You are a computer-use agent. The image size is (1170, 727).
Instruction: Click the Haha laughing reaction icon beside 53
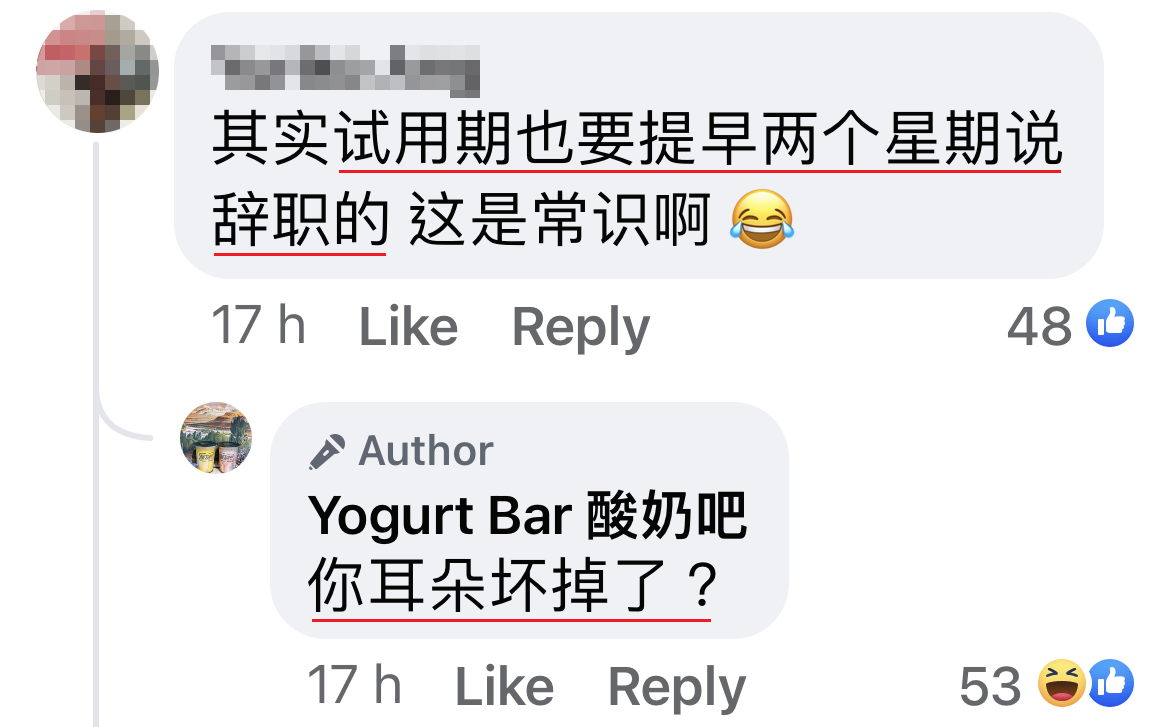(x=1062, y=683)
